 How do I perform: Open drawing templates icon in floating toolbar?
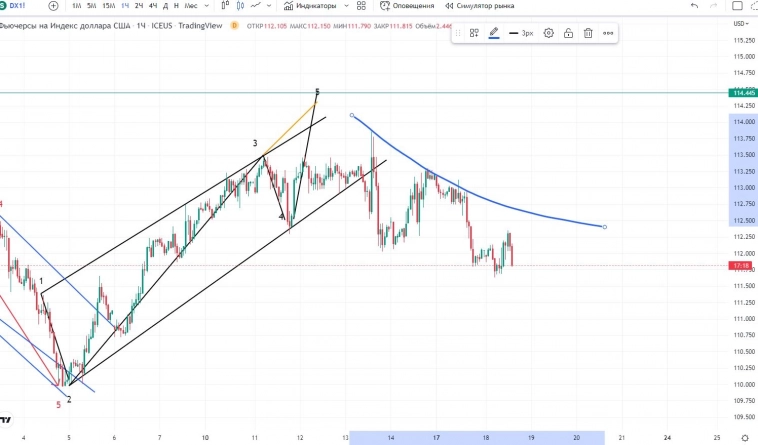click(x=474, y=33)
